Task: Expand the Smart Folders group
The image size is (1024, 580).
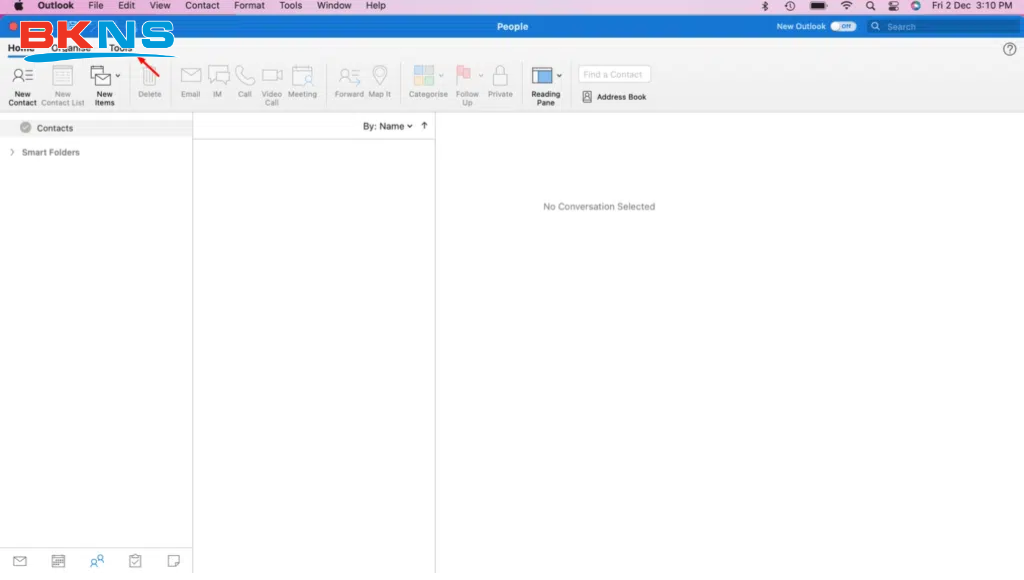Action: 12,152
